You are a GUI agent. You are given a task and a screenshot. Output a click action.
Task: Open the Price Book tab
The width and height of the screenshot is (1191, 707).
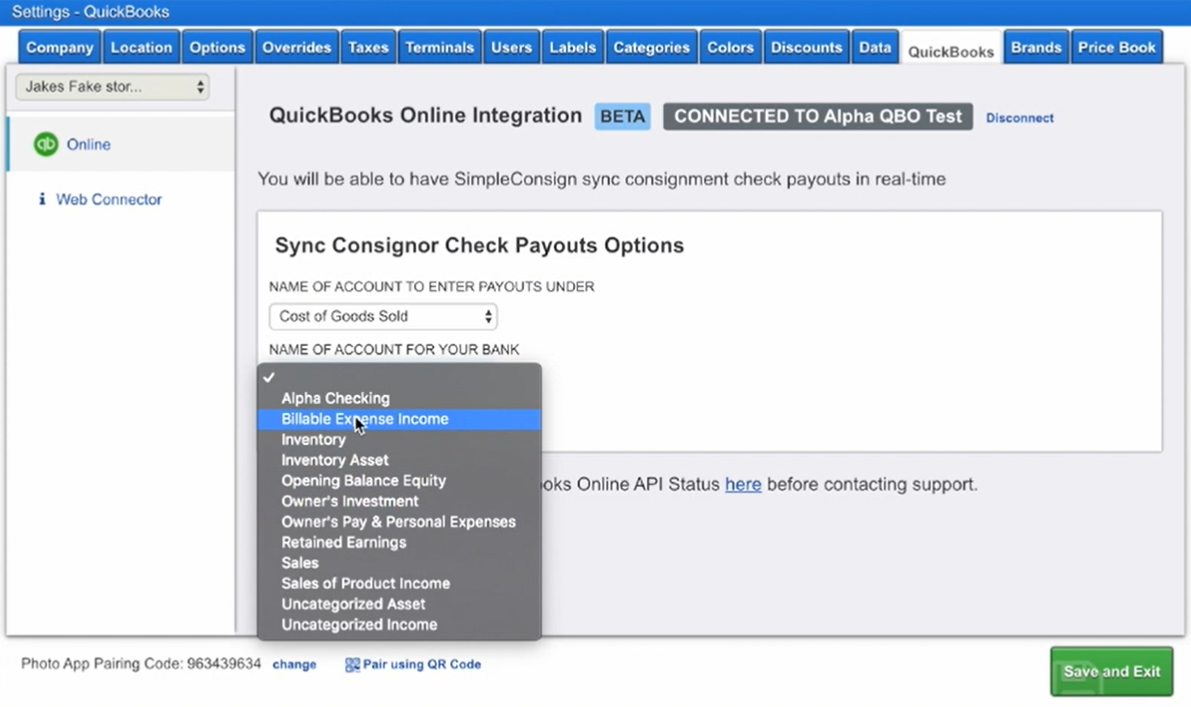pos(1117,47)
